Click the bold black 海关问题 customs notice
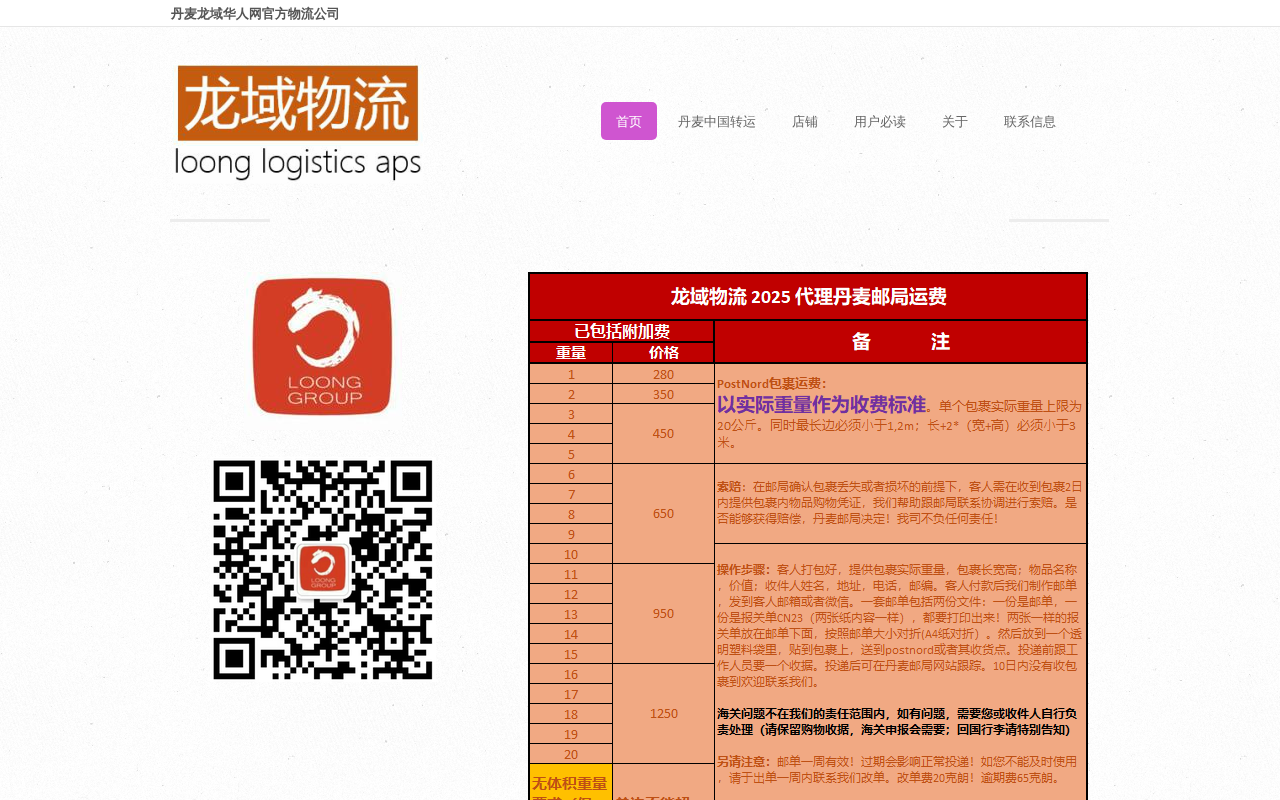The image size is (1280, 800). tap(897, 721)
